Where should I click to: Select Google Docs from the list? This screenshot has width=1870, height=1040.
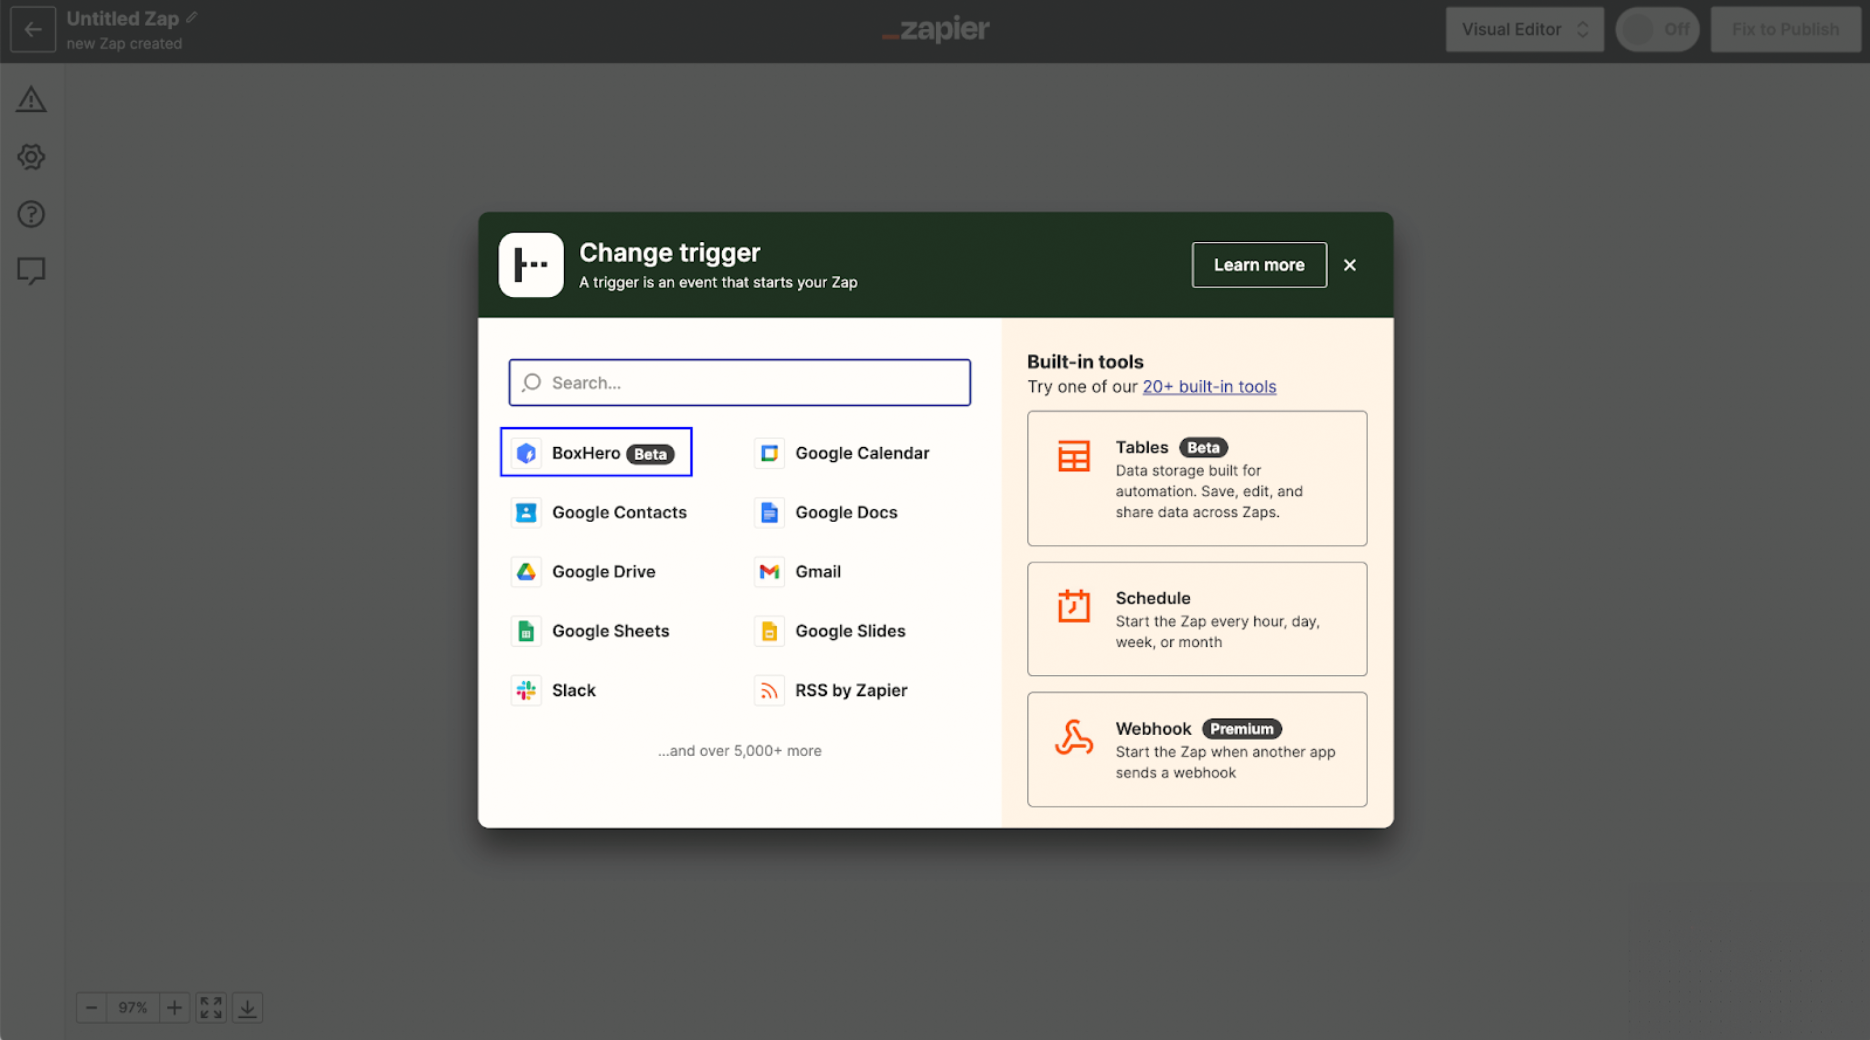pyautogui.click(x=846, y=512)
